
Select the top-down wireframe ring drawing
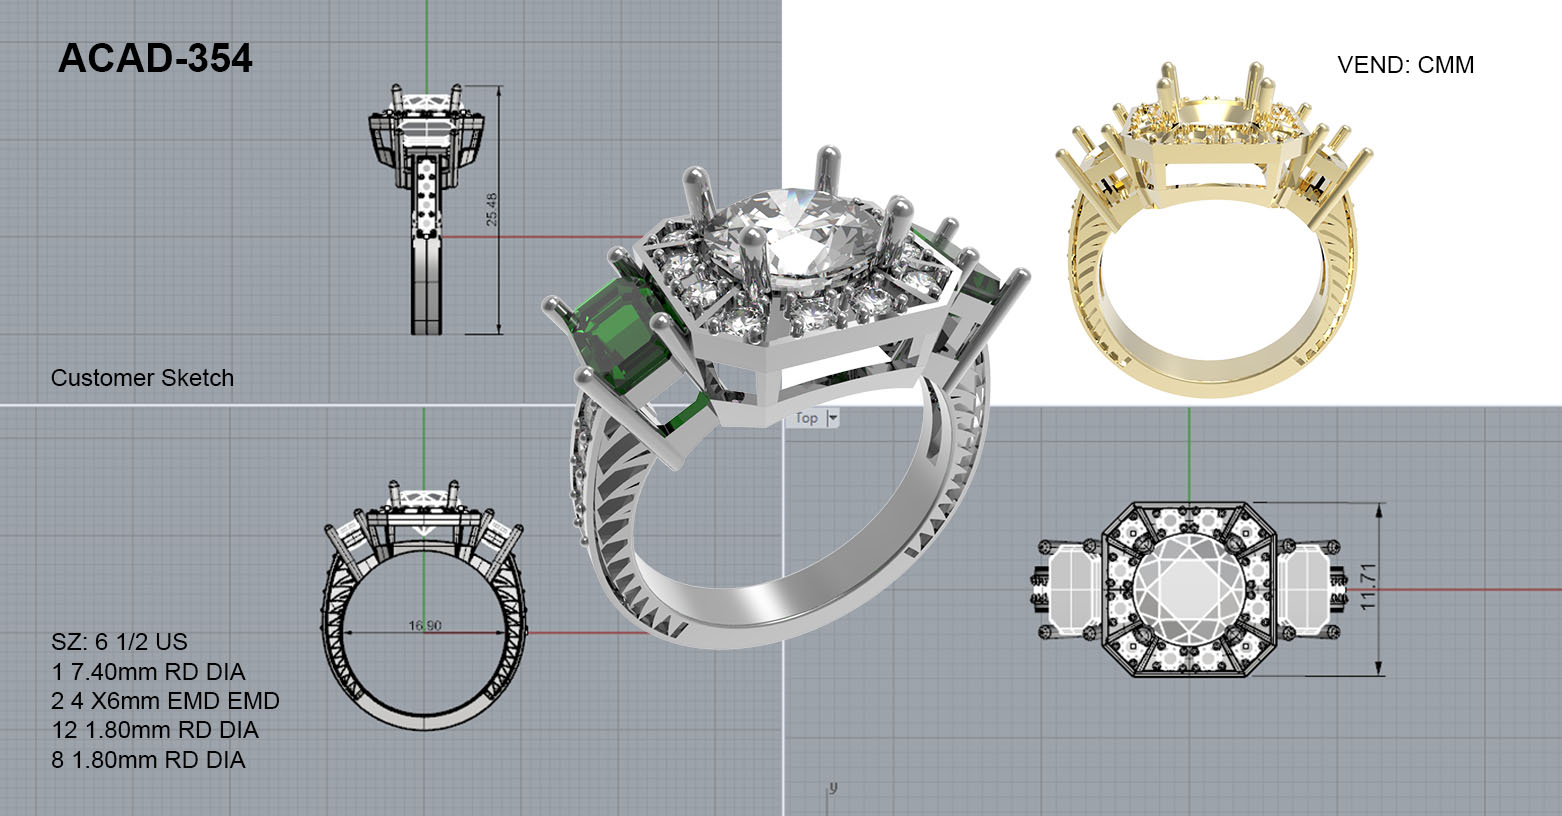pos(1187,589)
